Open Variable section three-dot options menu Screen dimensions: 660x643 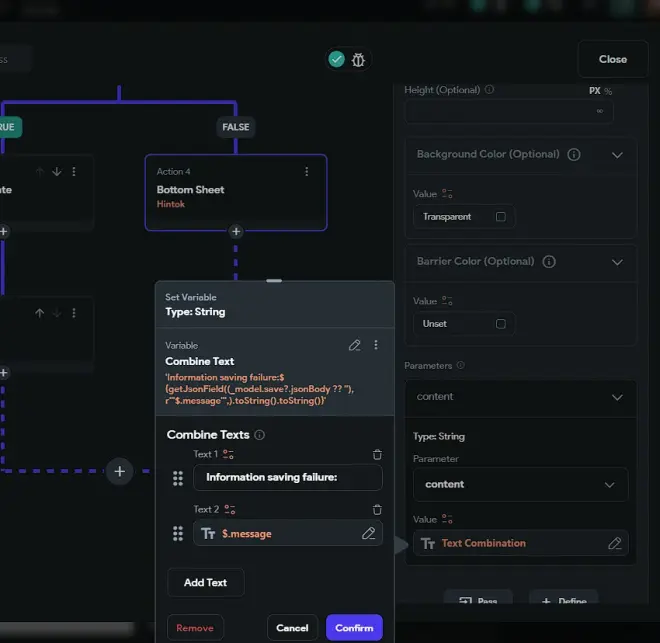pos(376,345)
